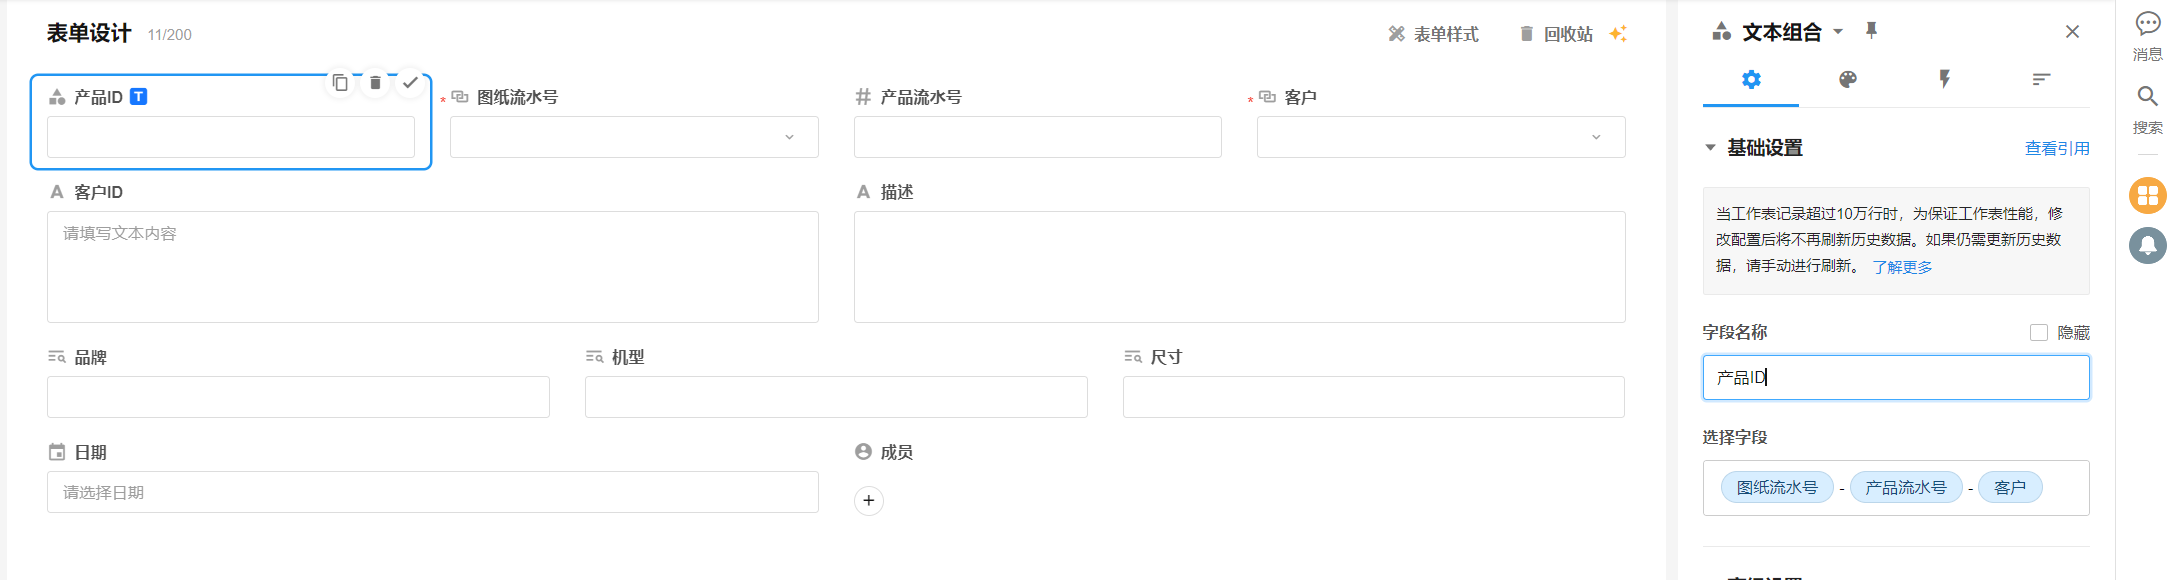Open the 文本组合 field type dropdown arrow

coord(1838,32)
